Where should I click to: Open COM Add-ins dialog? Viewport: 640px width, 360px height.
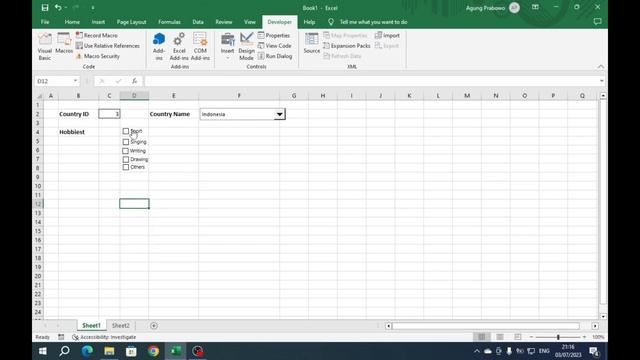tap(200, 47)
